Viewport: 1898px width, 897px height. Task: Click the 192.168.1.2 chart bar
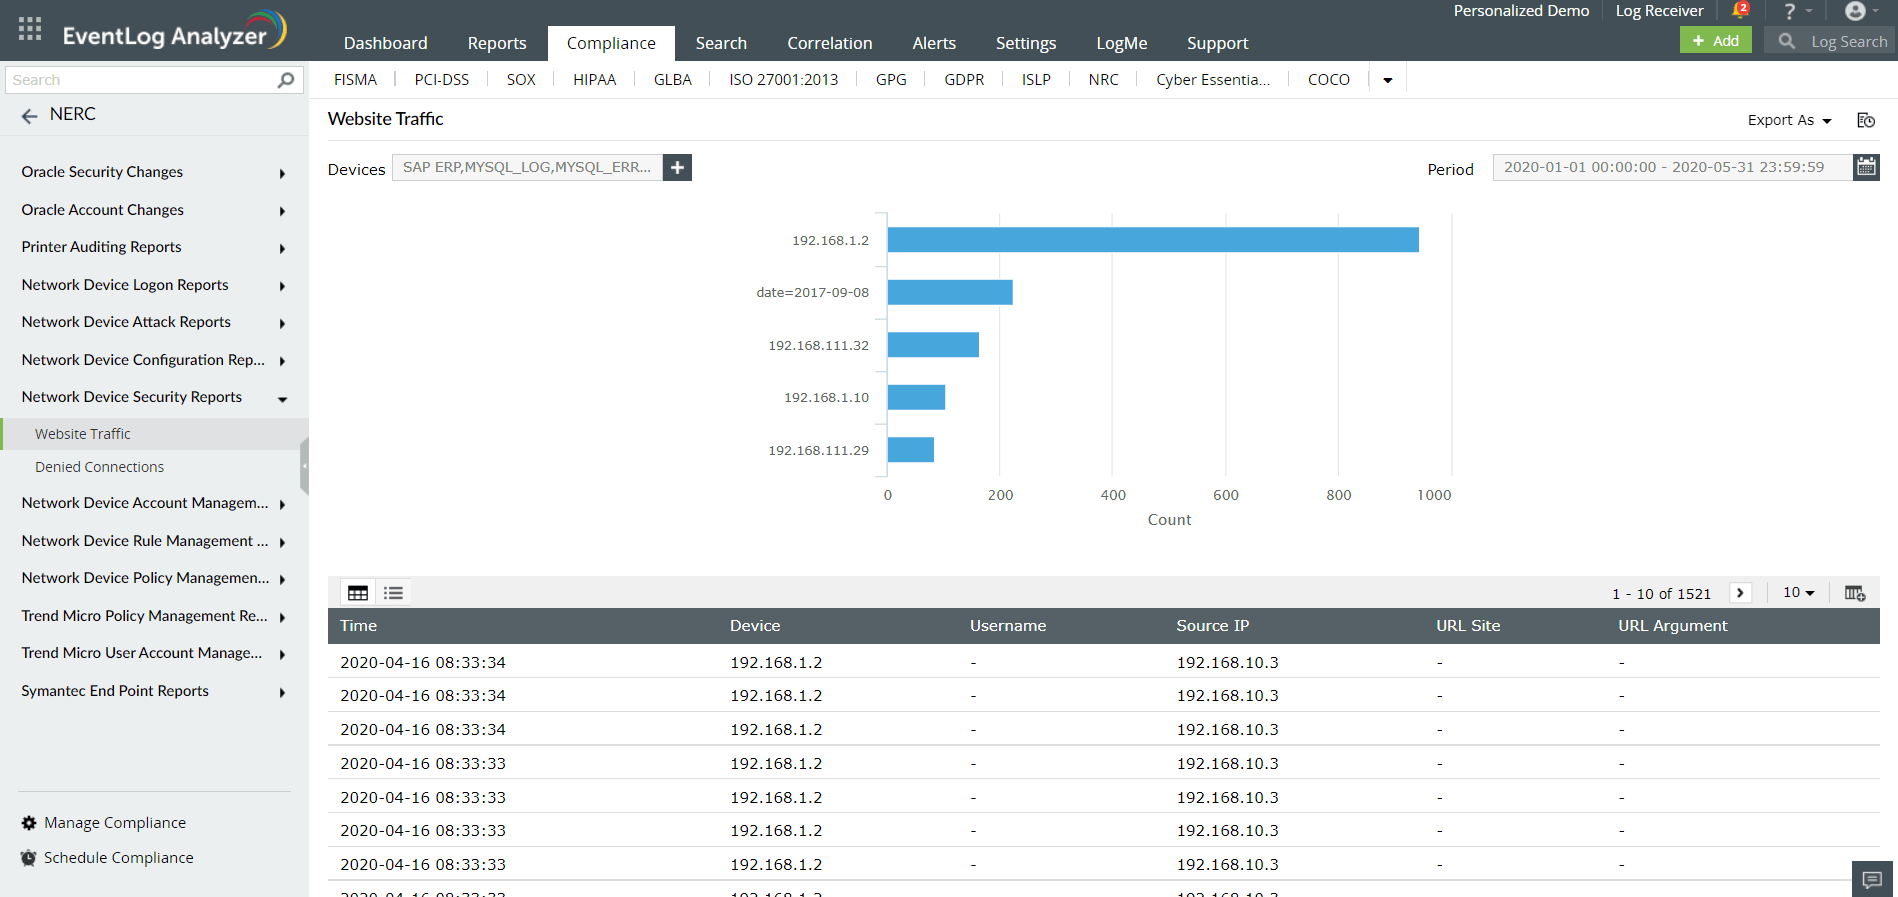coord(1152,240)
